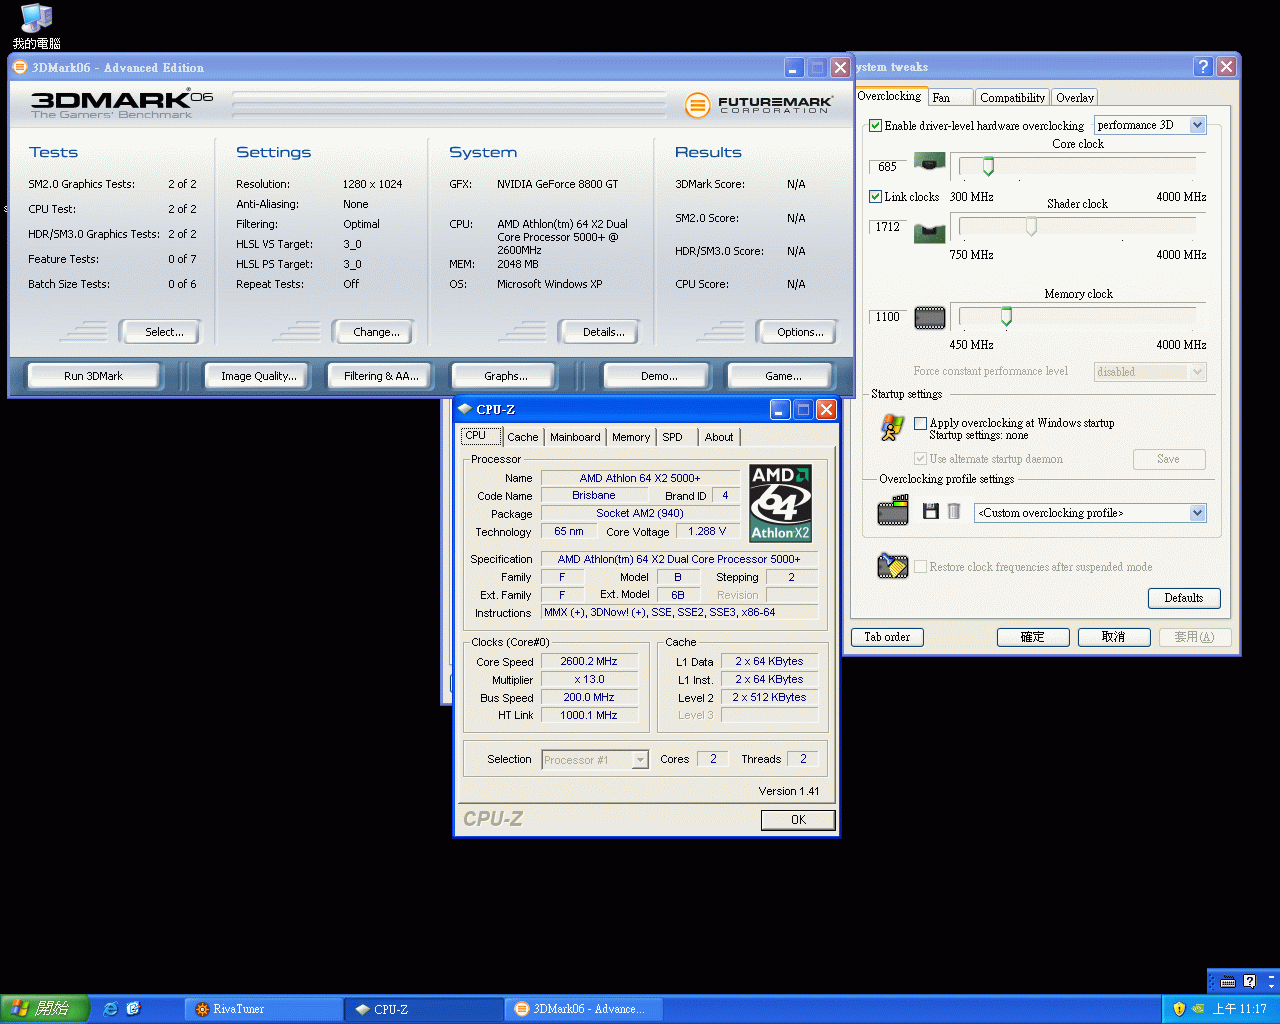Click the memory clock value field 1100
The width and height of the screenshot is (1280, 1024).
point(888,317)
